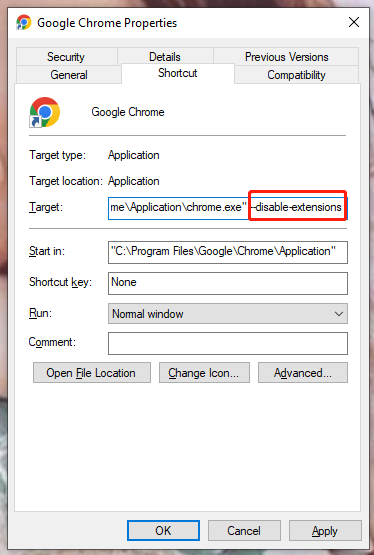
Task: Click the Start in text field
Action: click(x=228, y=252)
